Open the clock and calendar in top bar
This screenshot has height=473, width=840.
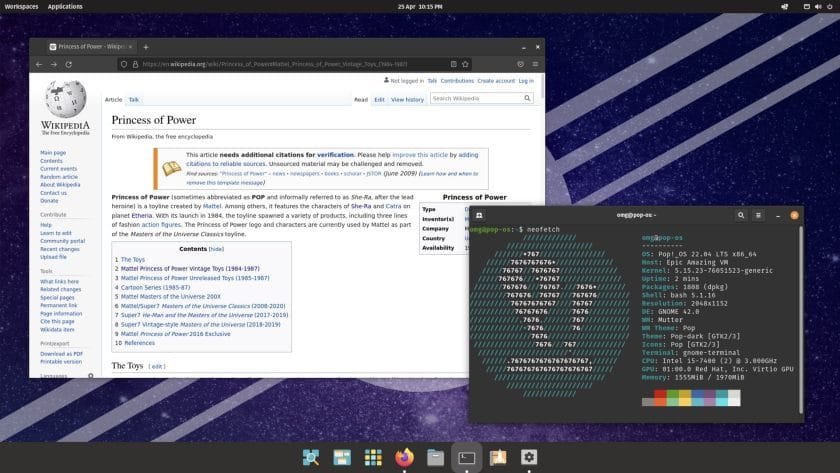(x=420, y=6)
